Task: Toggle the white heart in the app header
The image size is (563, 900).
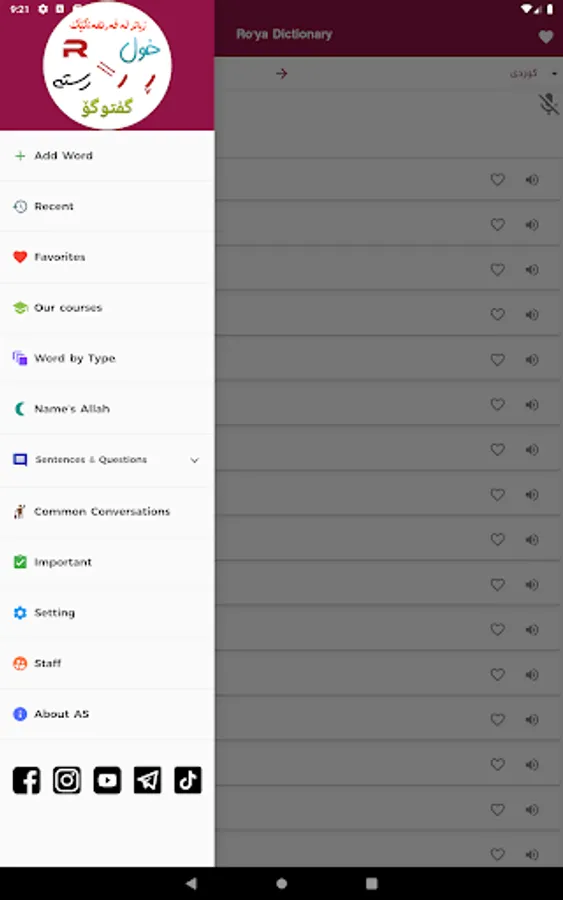Action: [546, 37]
